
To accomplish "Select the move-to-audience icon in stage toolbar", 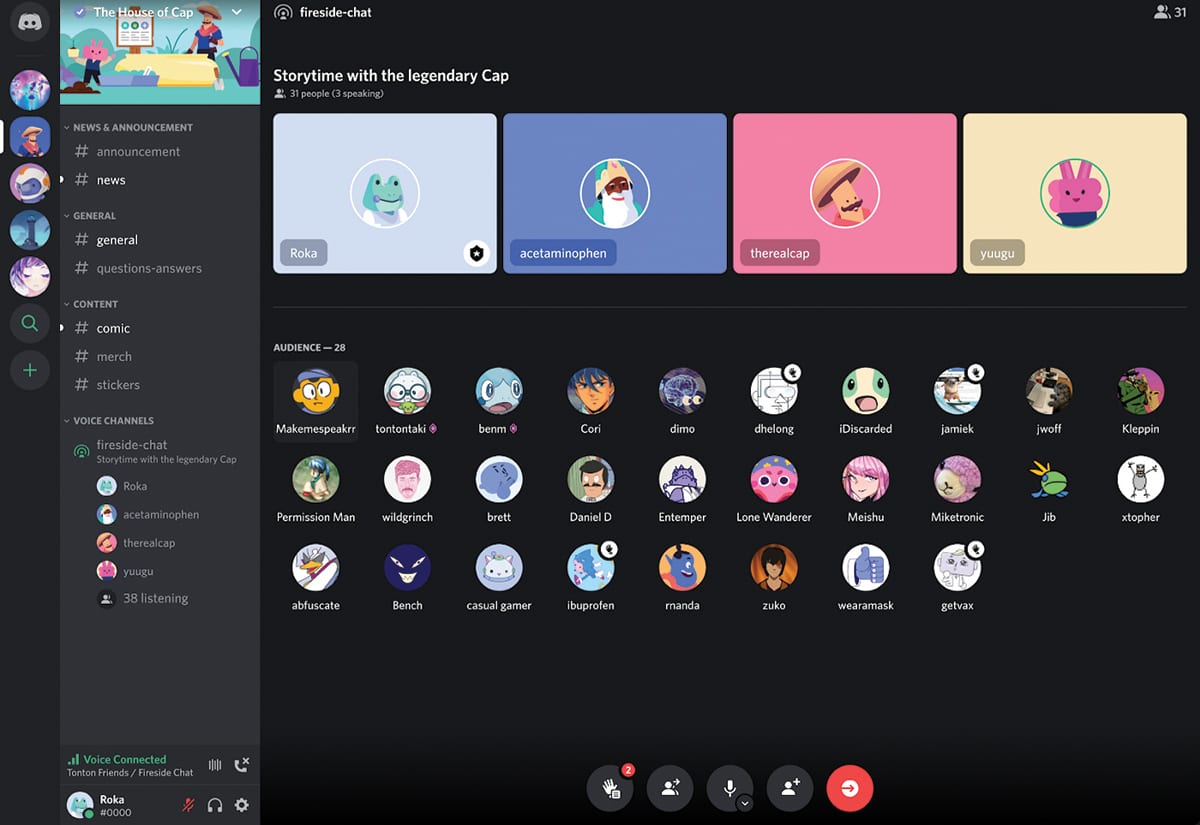I will 670,788.
